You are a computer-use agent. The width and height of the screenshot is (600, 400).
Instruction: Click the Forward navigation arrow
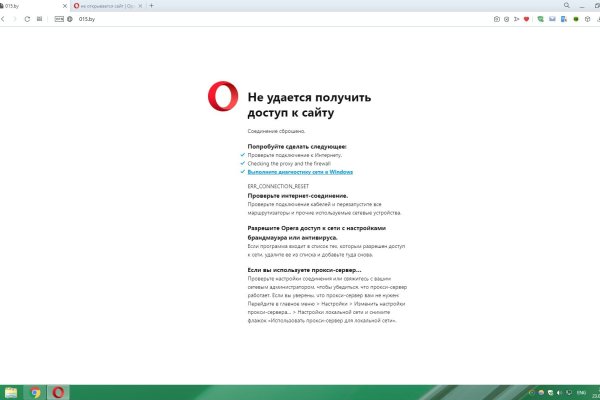pos(14,18)
